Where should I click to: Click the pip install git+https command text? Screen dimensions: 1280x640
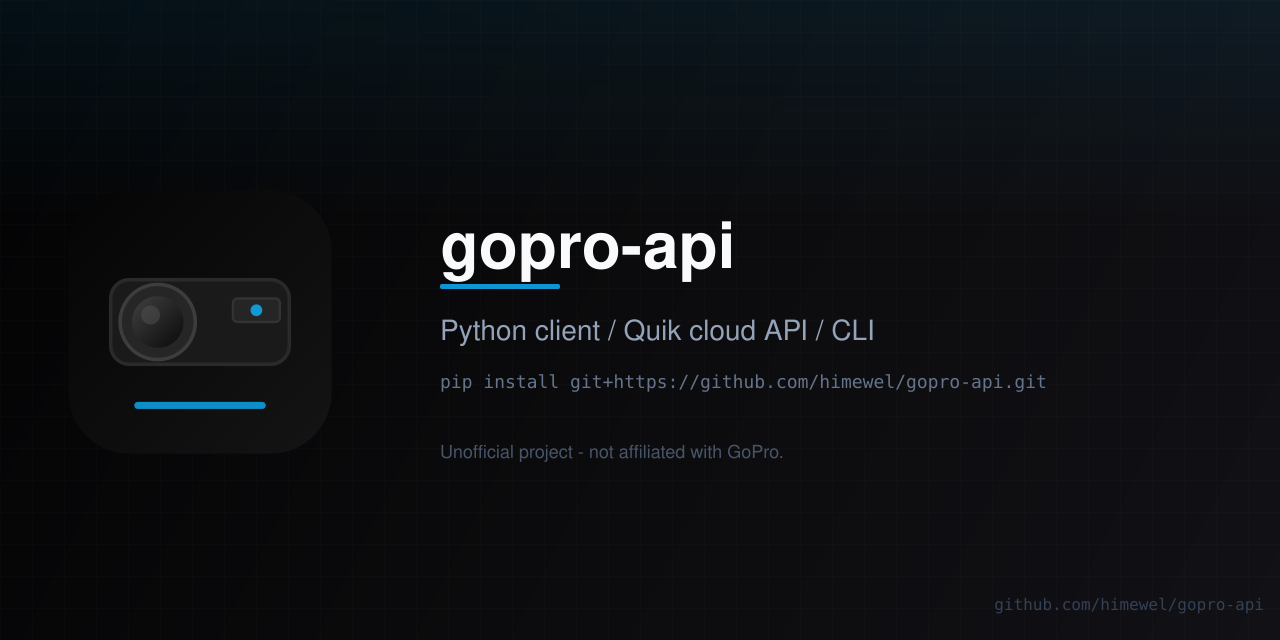[x=743, y=382]
